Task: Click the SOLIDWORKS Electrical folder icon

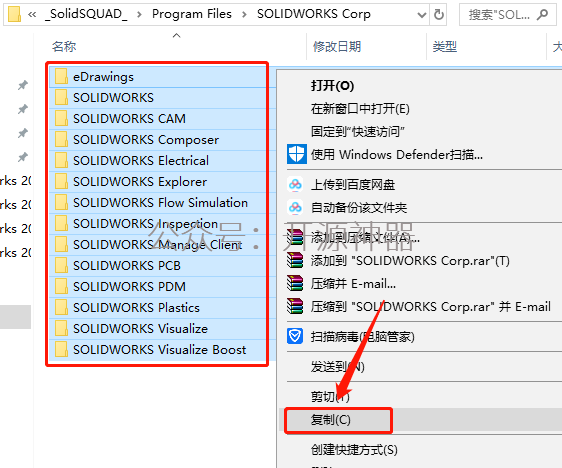Action: [61, 160]
